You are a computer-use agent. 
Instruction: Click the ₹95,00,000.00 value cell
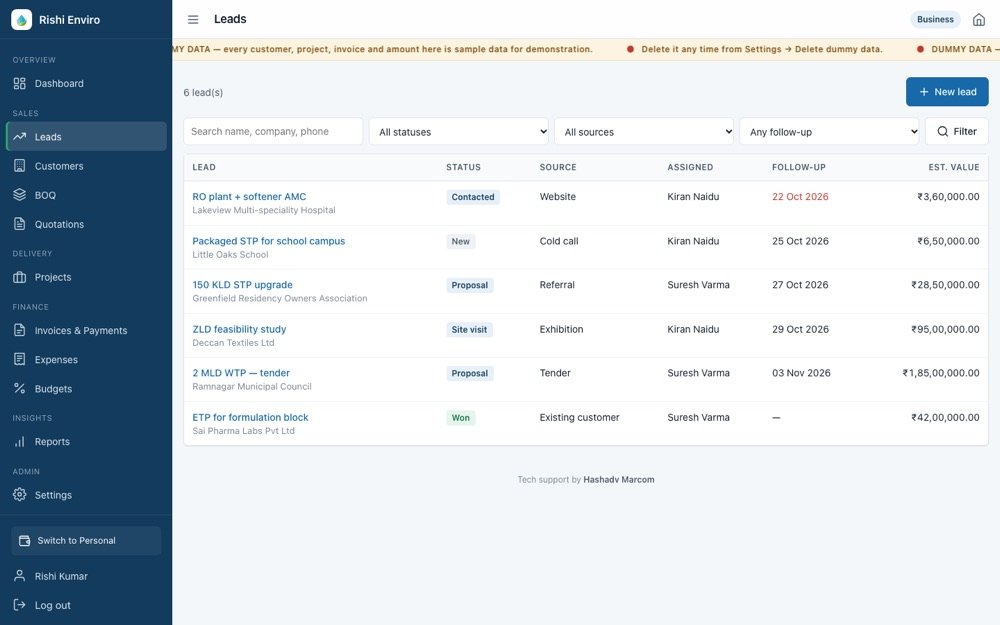coord(945,329)
